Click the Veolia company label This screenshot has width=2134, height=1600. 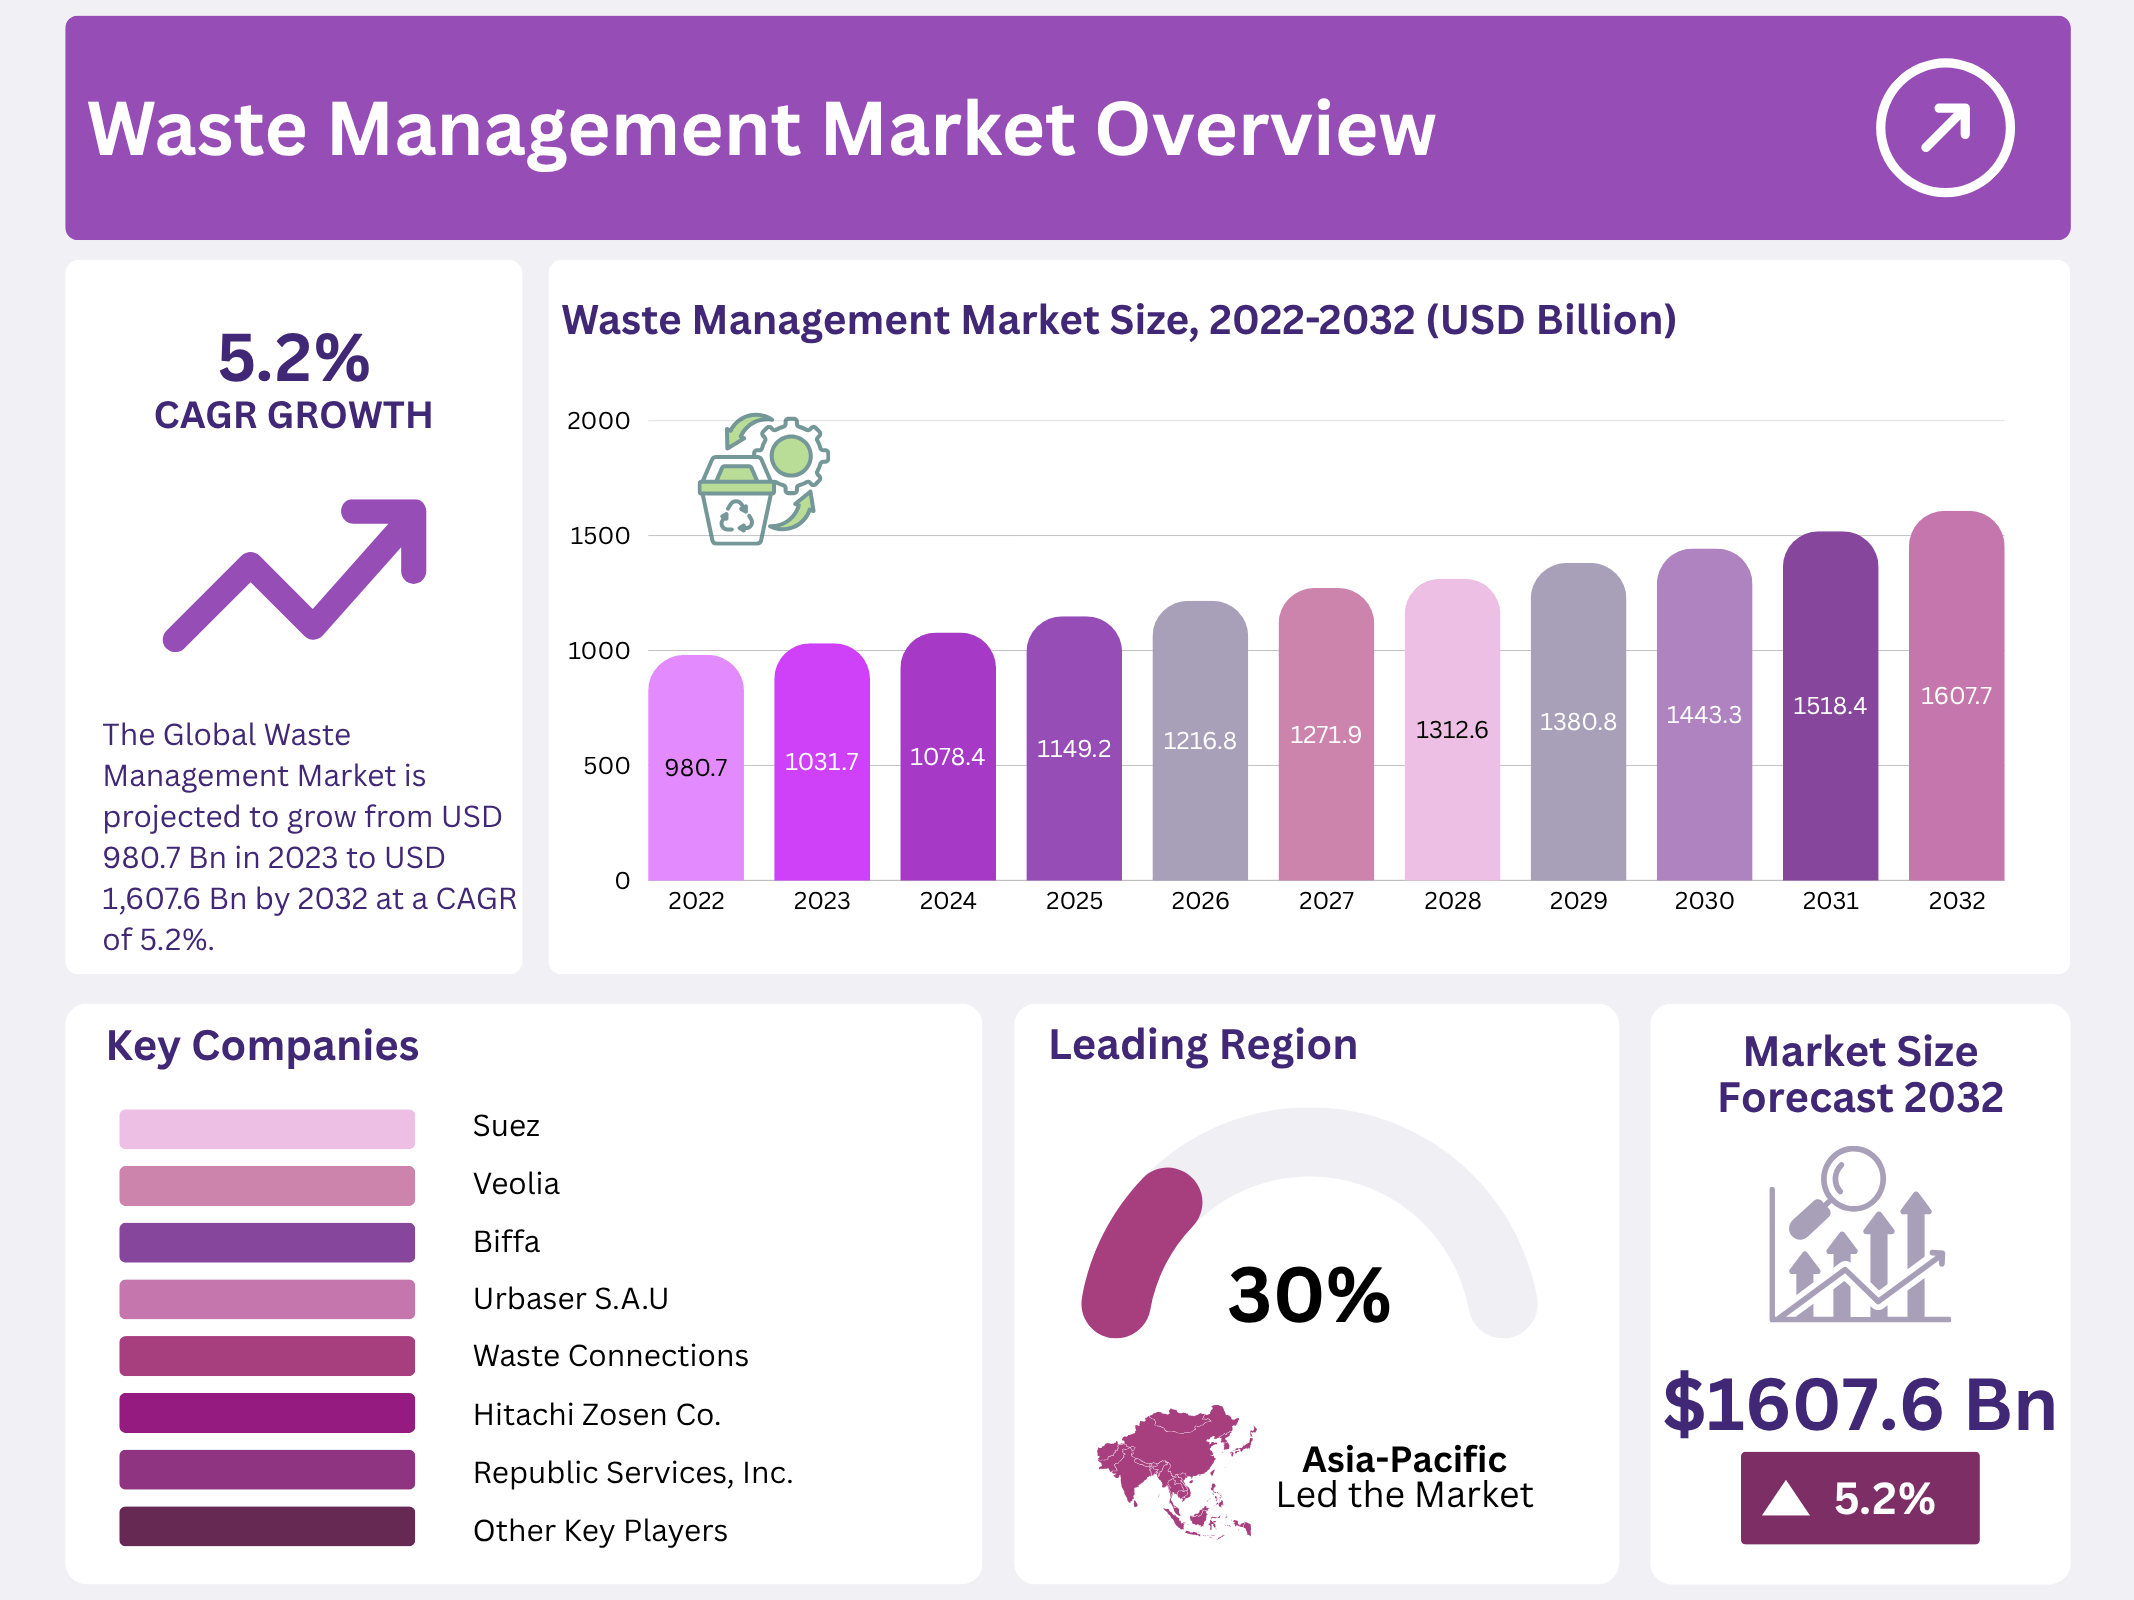pyautogui.click(x=516, y=1184)
